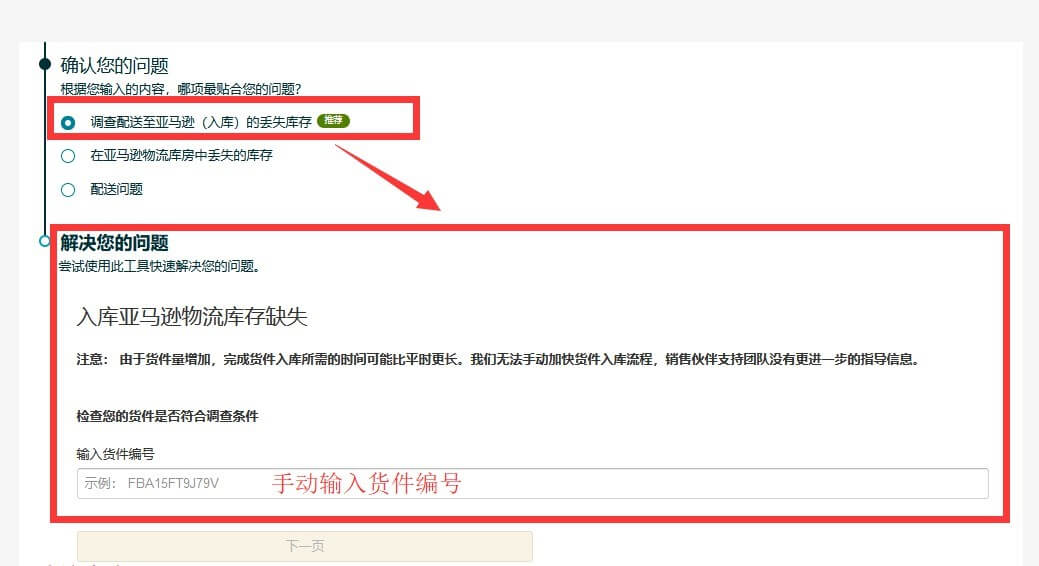Click the red diagonal arrow annotation
Screen dimensions: 1039x566
(x=387, y=177)
